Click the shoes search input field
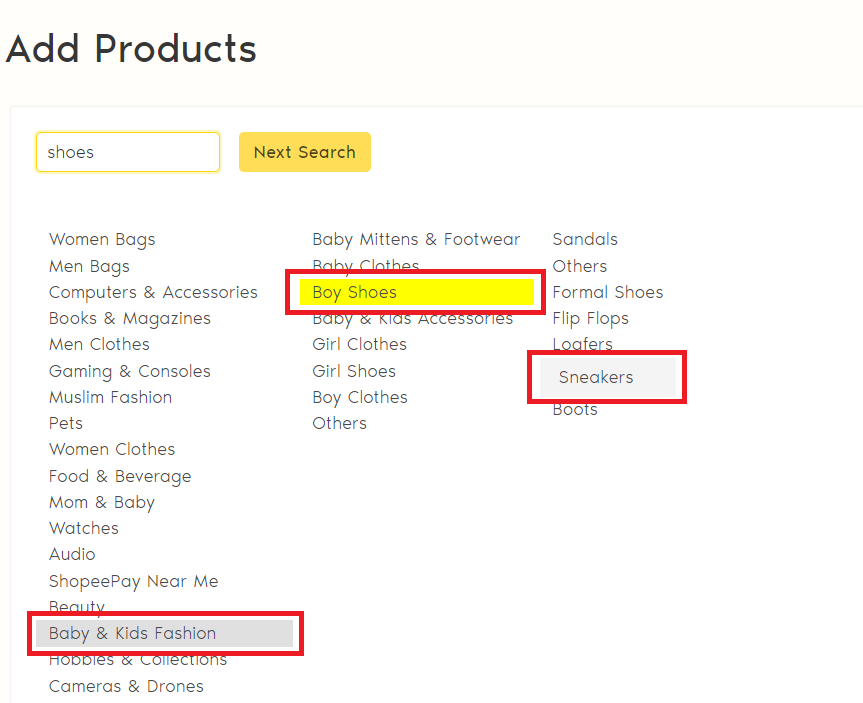The width and height of the screenshot is (863, 703). click(128, 152)
